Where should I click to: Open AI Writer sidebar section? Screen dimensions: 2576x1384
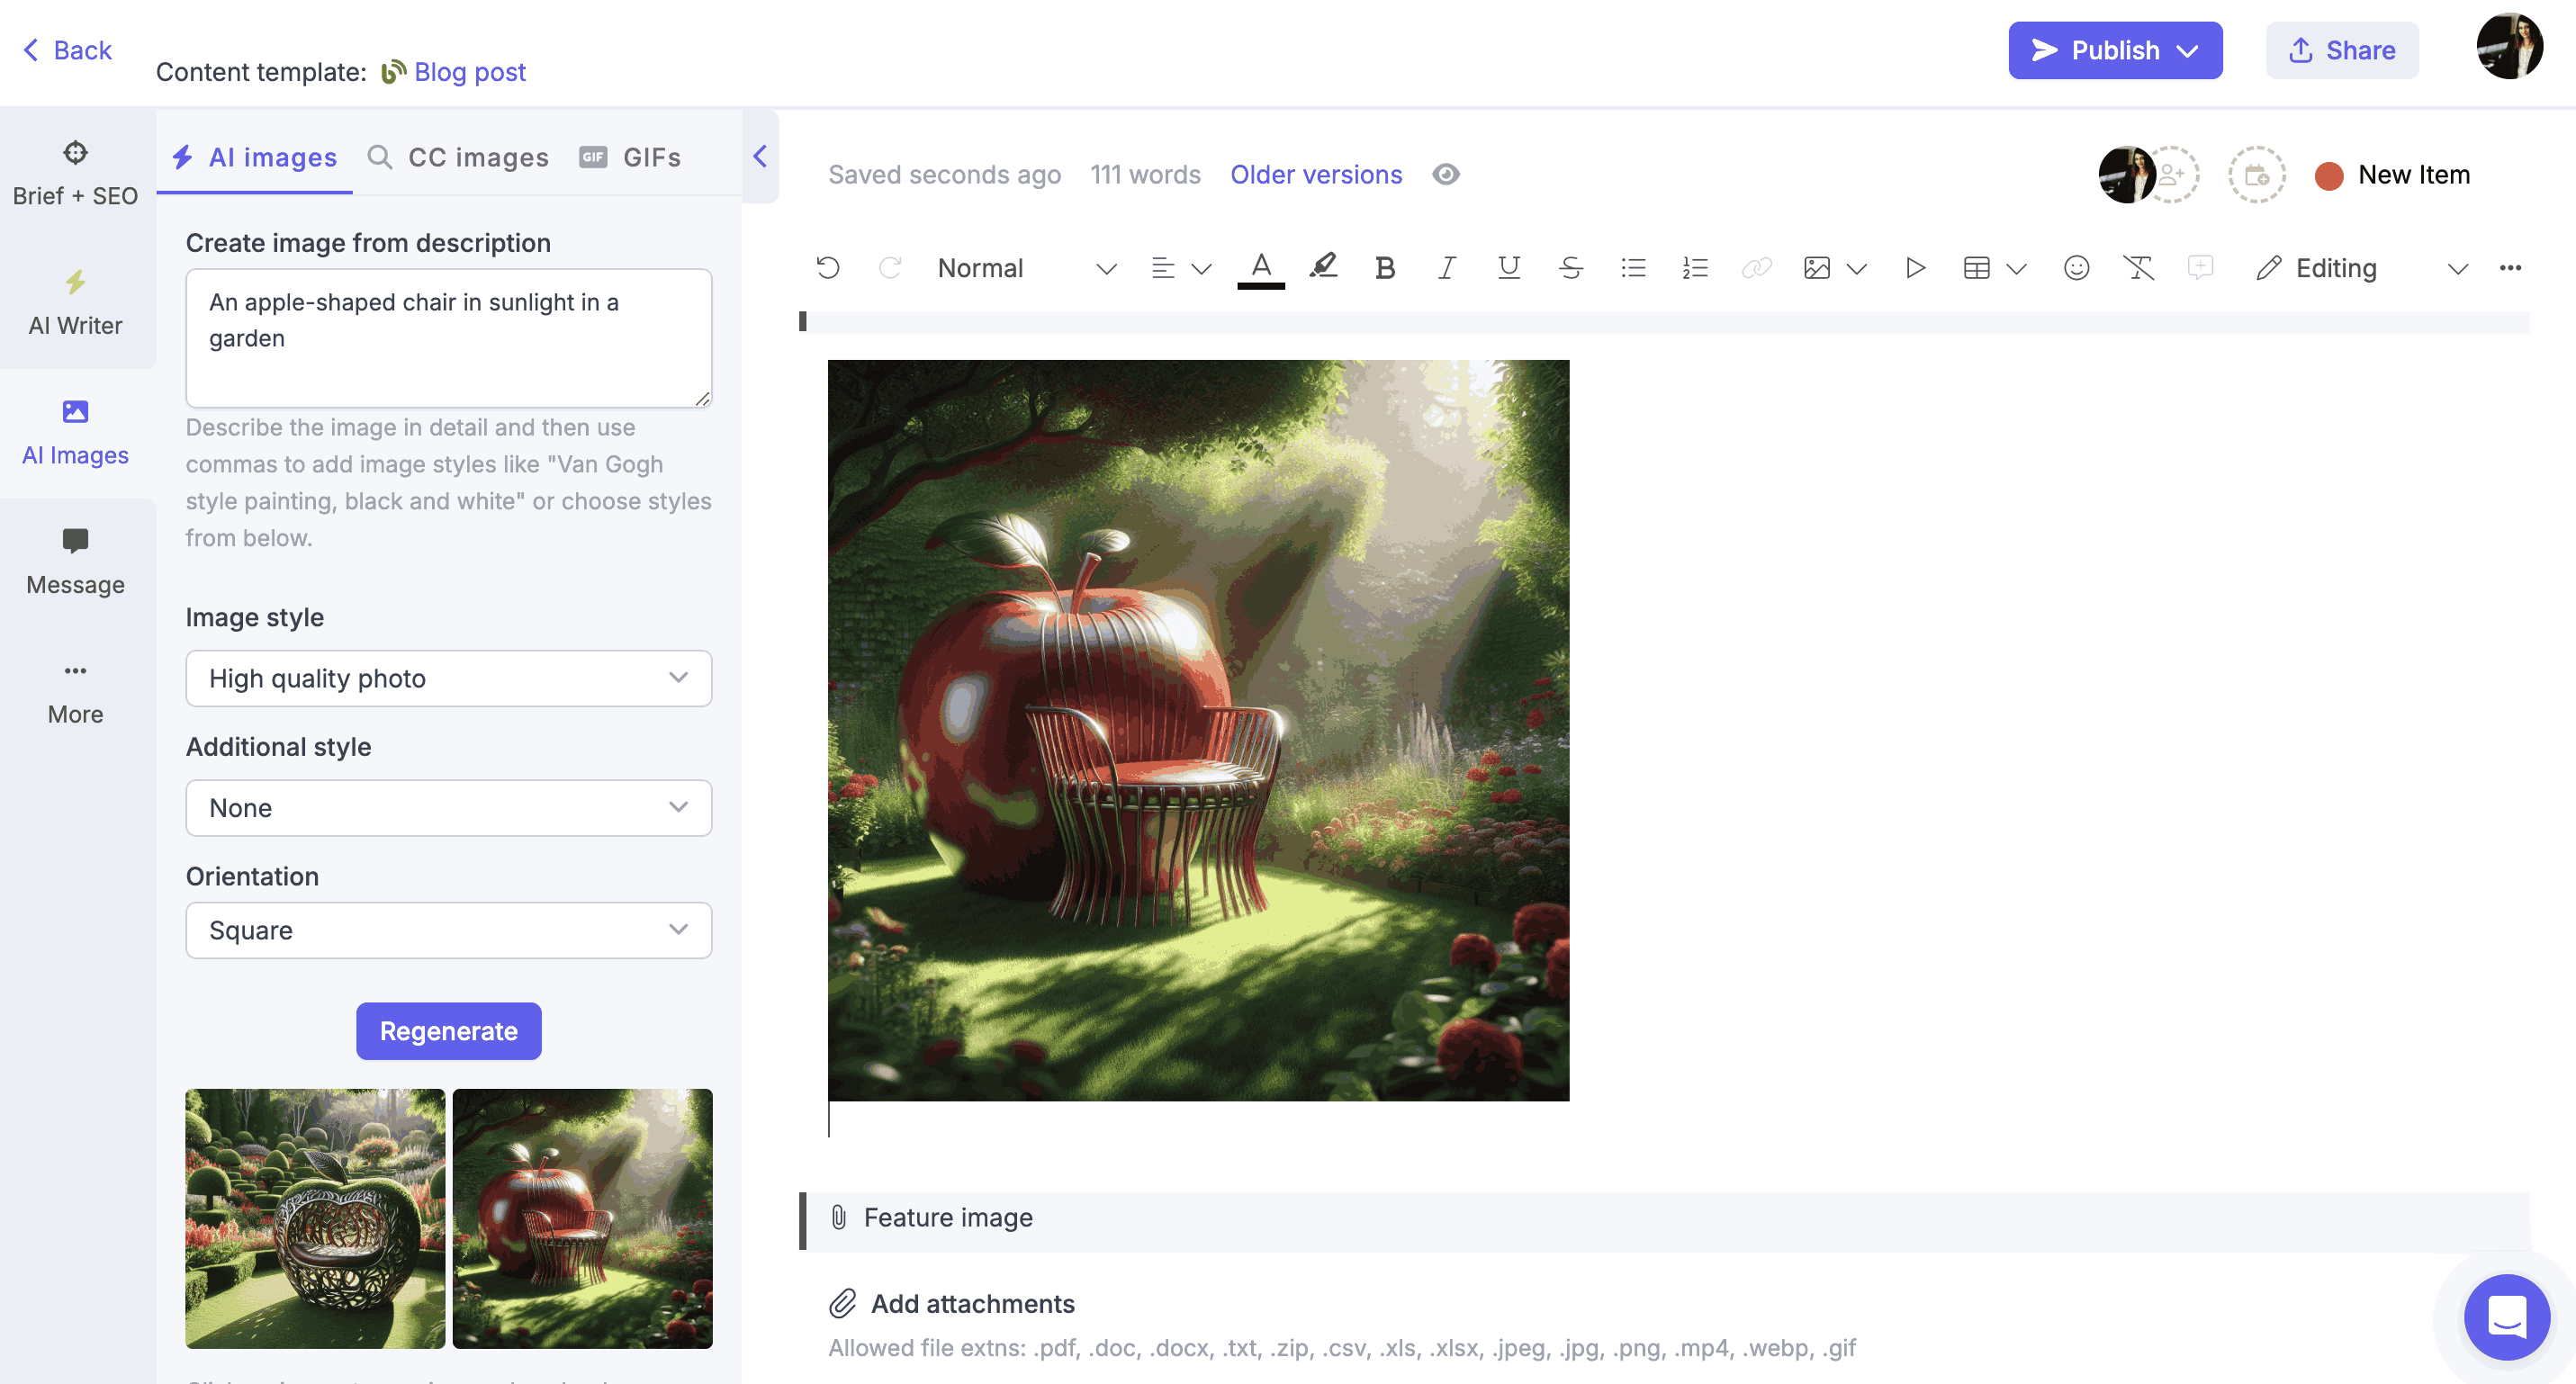[x=76, y=304]
